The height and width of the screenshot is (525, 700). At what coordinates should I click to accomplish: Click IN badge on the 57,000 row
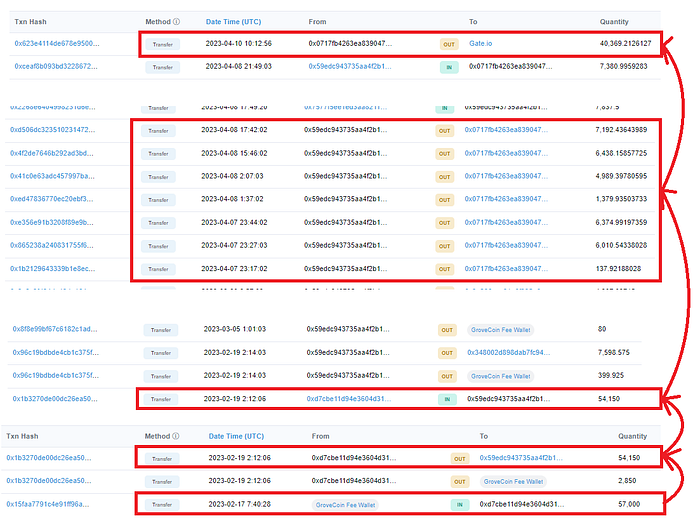pyautogui.click(x=460, y=505)
